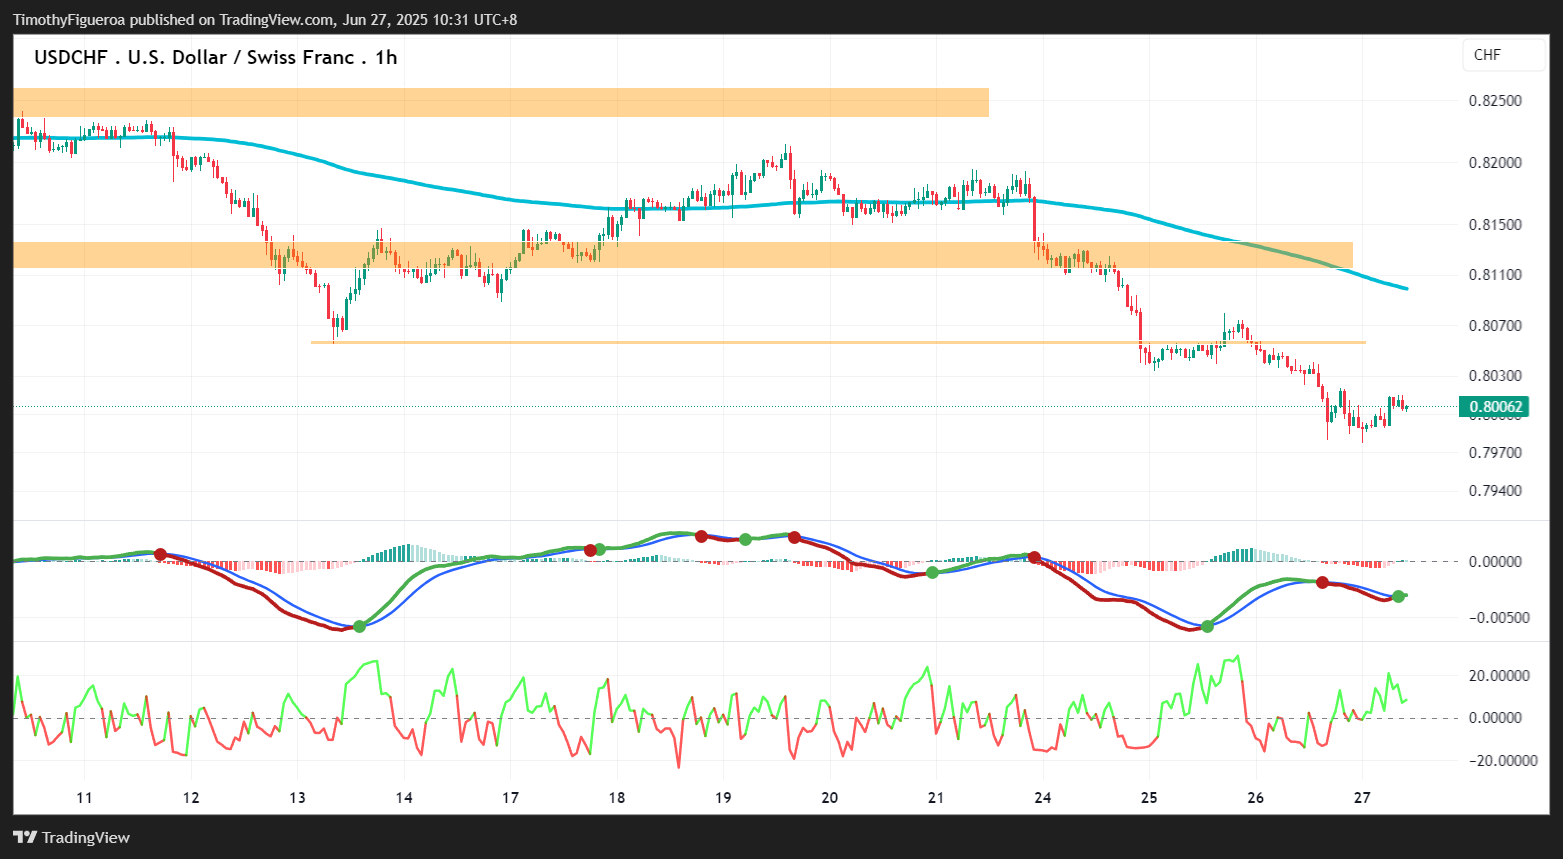Screen dimensions: 1563x859
Task: Click the 20.00000 oscillator scale label
Action: coord(1499,676)
